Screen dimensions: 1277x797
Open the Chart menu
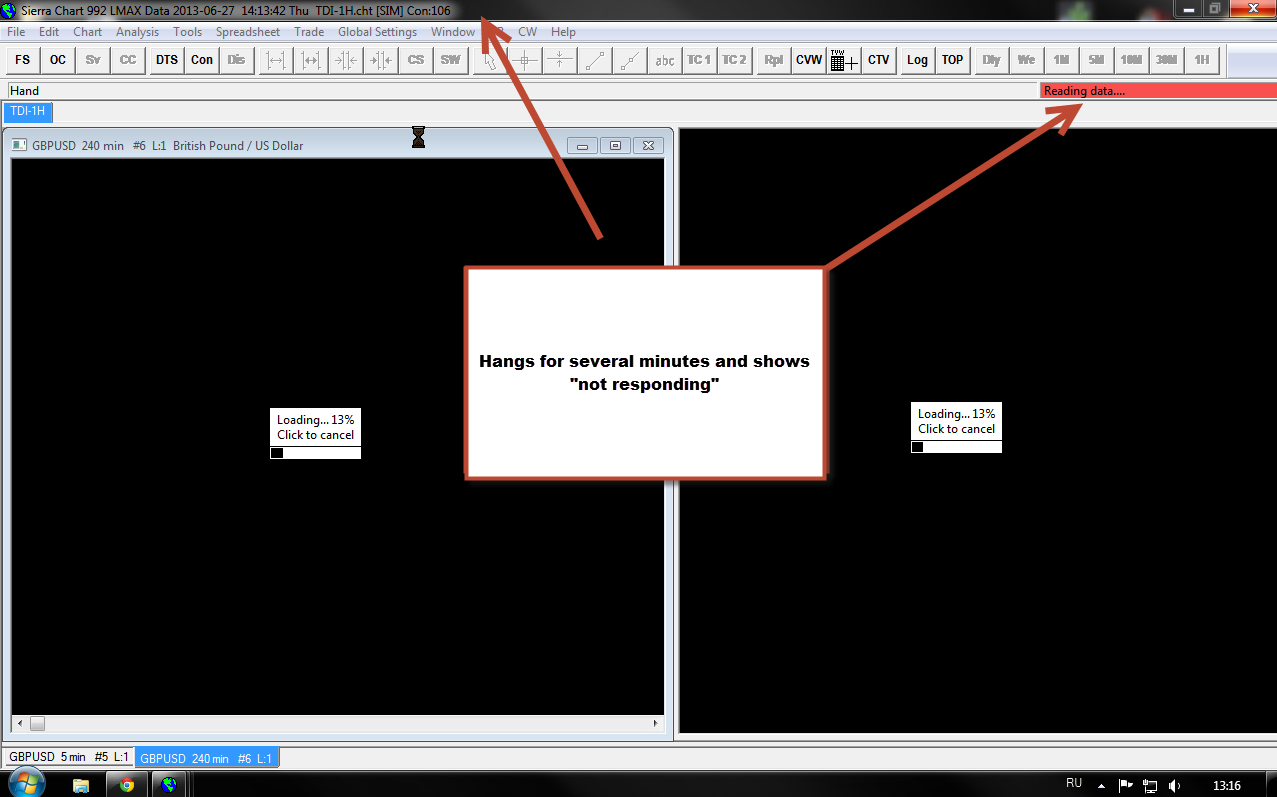[x=88, y=32]
